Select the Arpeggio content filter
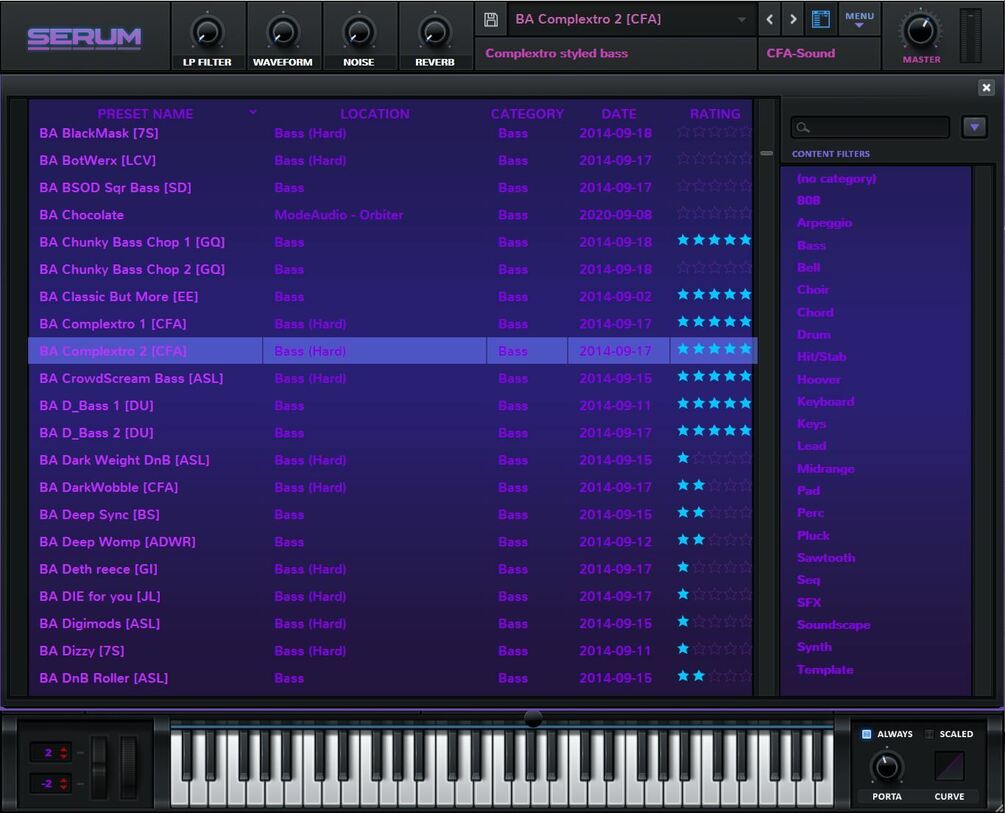Viewport: 1005px width, 813px height. (x=824, y=222)
